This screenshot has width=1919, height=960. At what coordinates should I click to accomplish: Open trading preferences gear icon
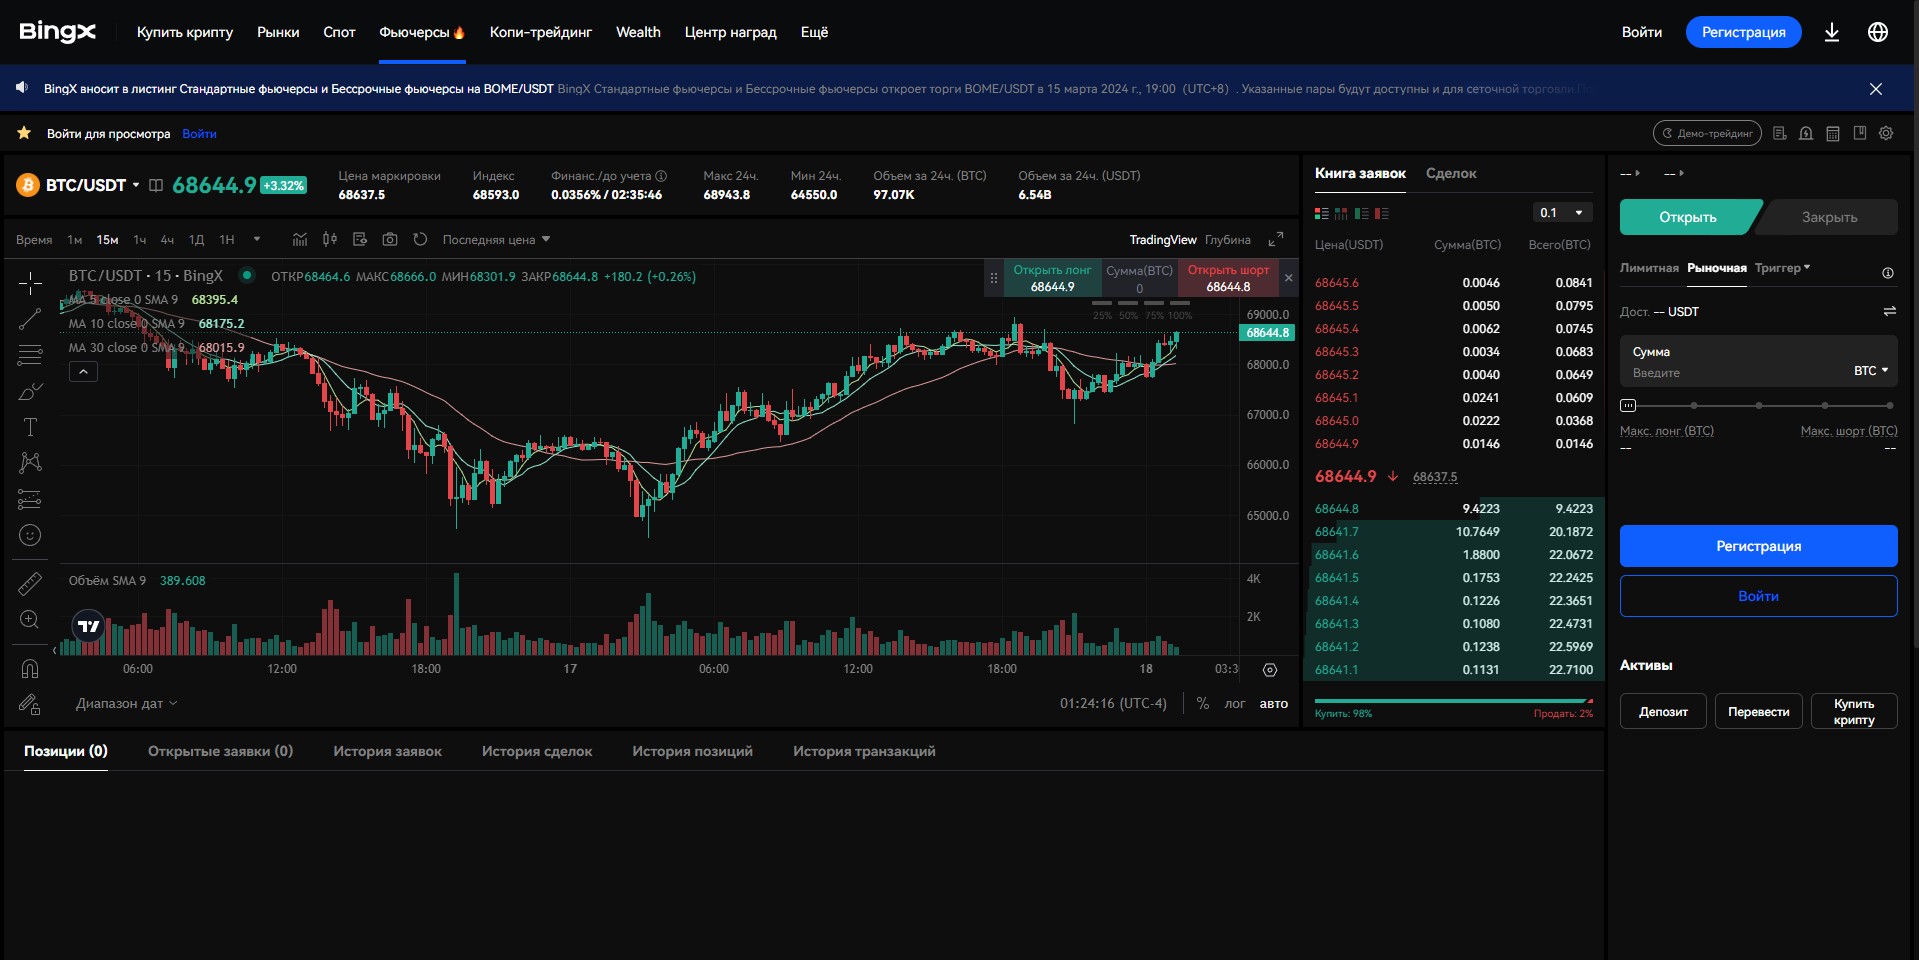[x=1886, y=133]
